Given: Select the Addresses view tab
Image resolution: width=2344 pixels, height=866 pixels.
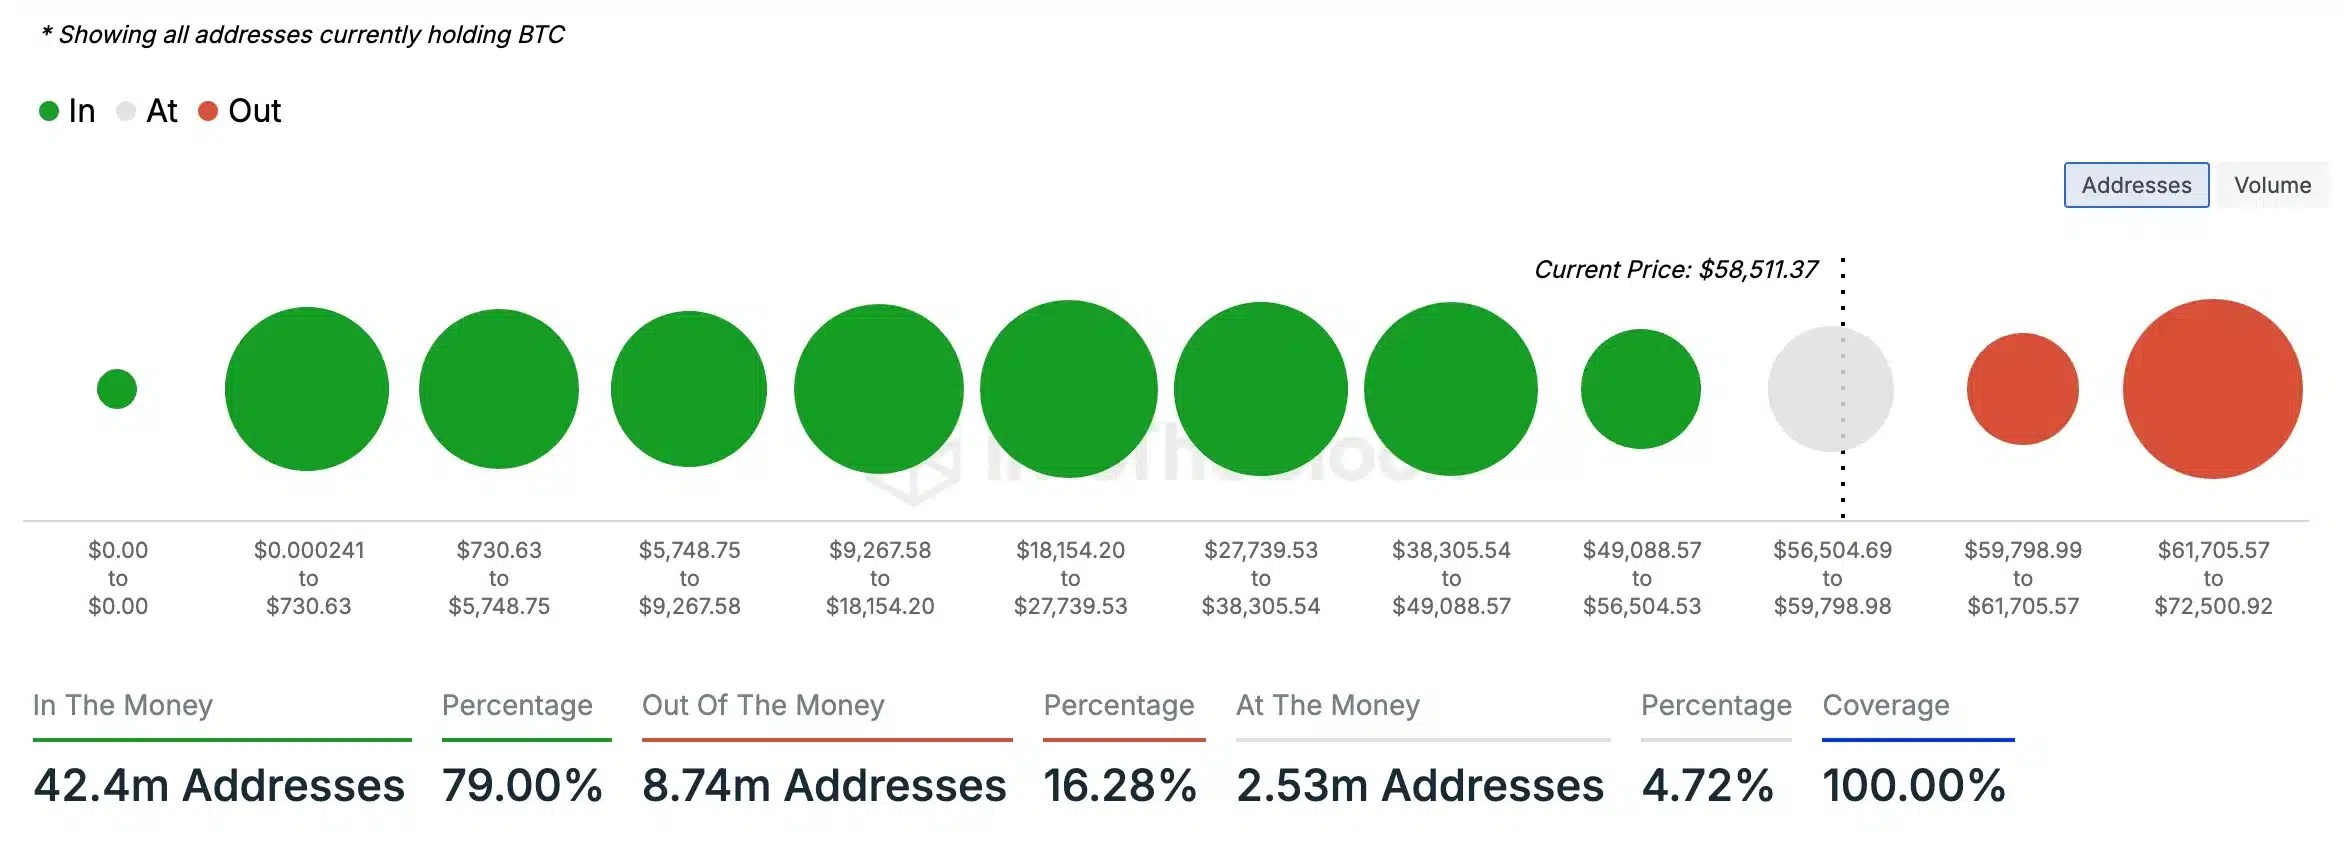Looking at the screenshot, I should (x=2135, y=185).
